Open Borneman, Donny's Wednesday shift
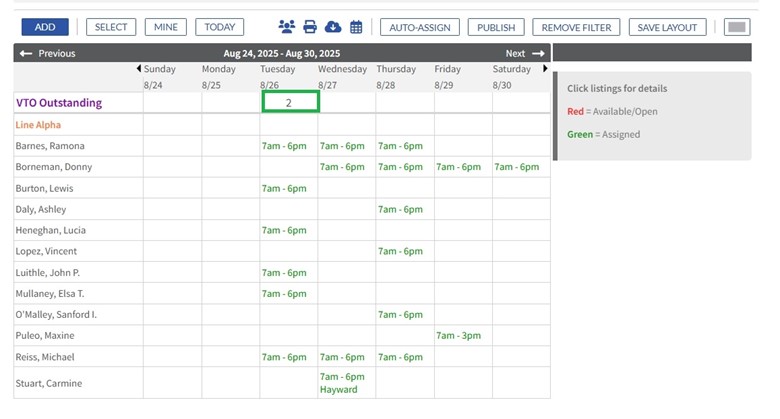The width and height of the screenshot is (780, 419). [x=342, y=167]
